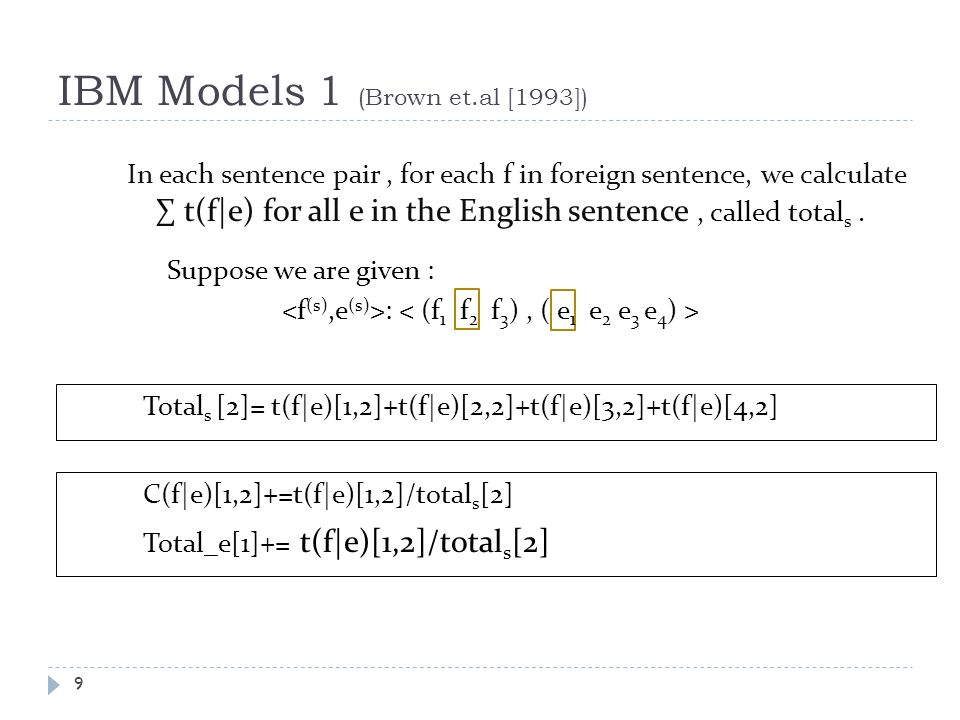Click the IBM Models 1 title
Screen dimensions: 960x720
point(198,91)
